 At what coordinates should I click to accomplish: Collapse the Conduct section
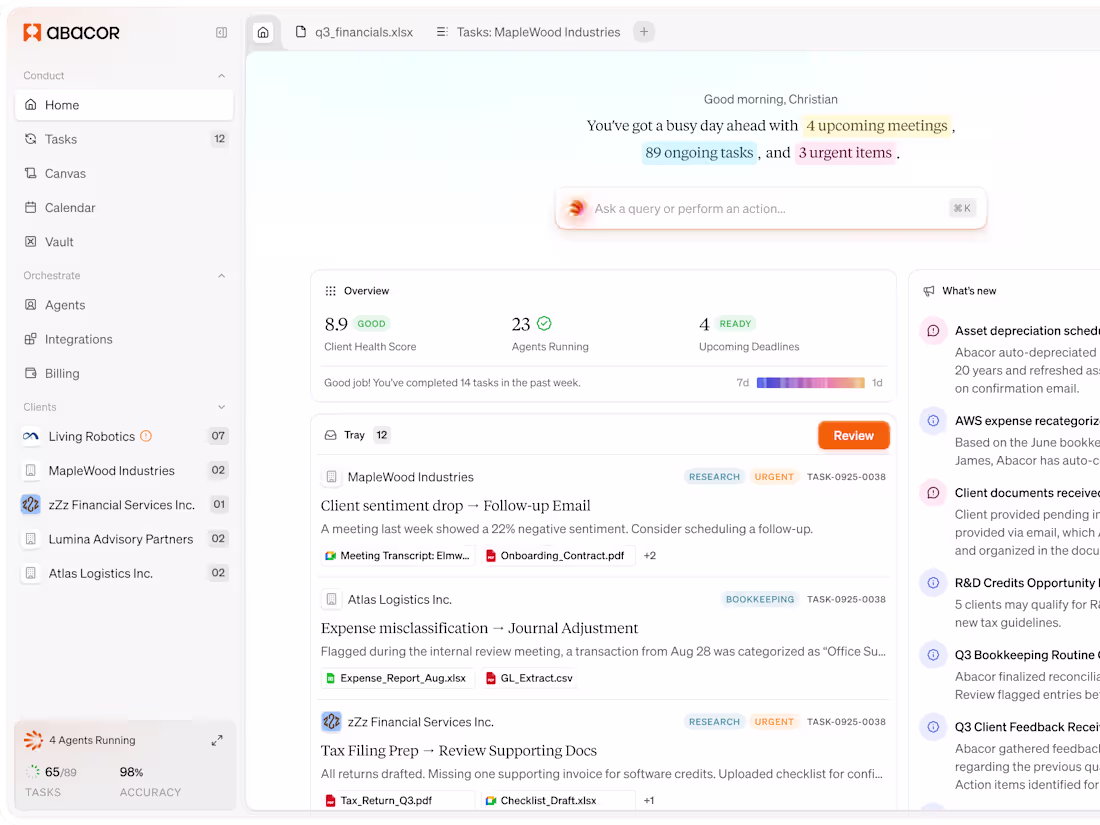(222, 76)
